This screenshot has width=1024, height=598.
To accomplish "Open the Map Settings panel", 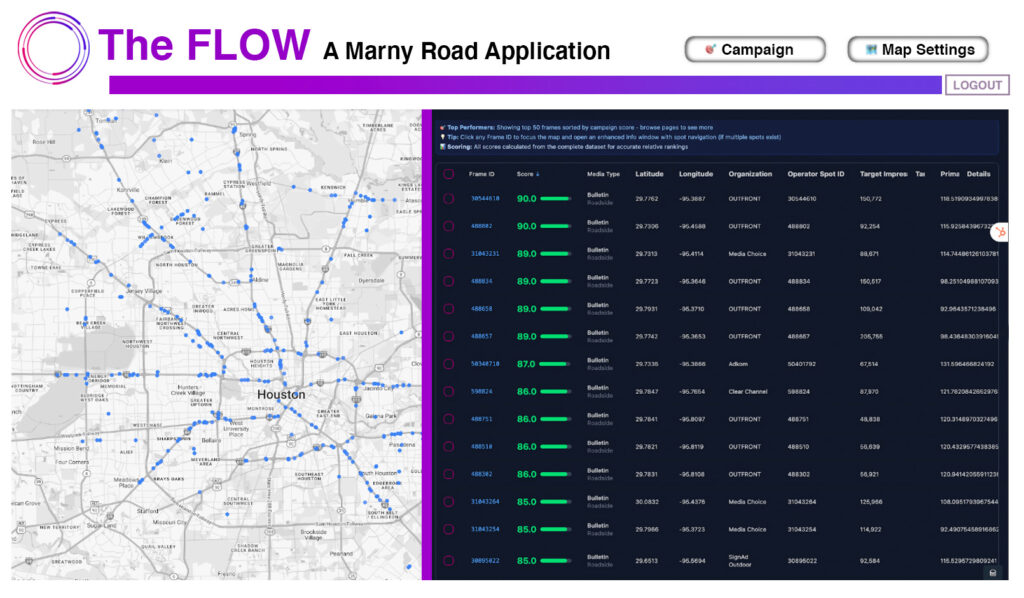I will click(x=918, y=49).
